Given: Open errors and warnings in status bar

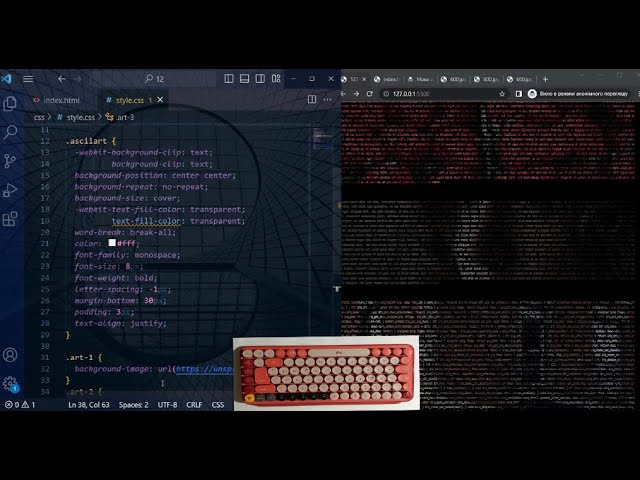Looking at the screenshot, I should coord(20,405).
